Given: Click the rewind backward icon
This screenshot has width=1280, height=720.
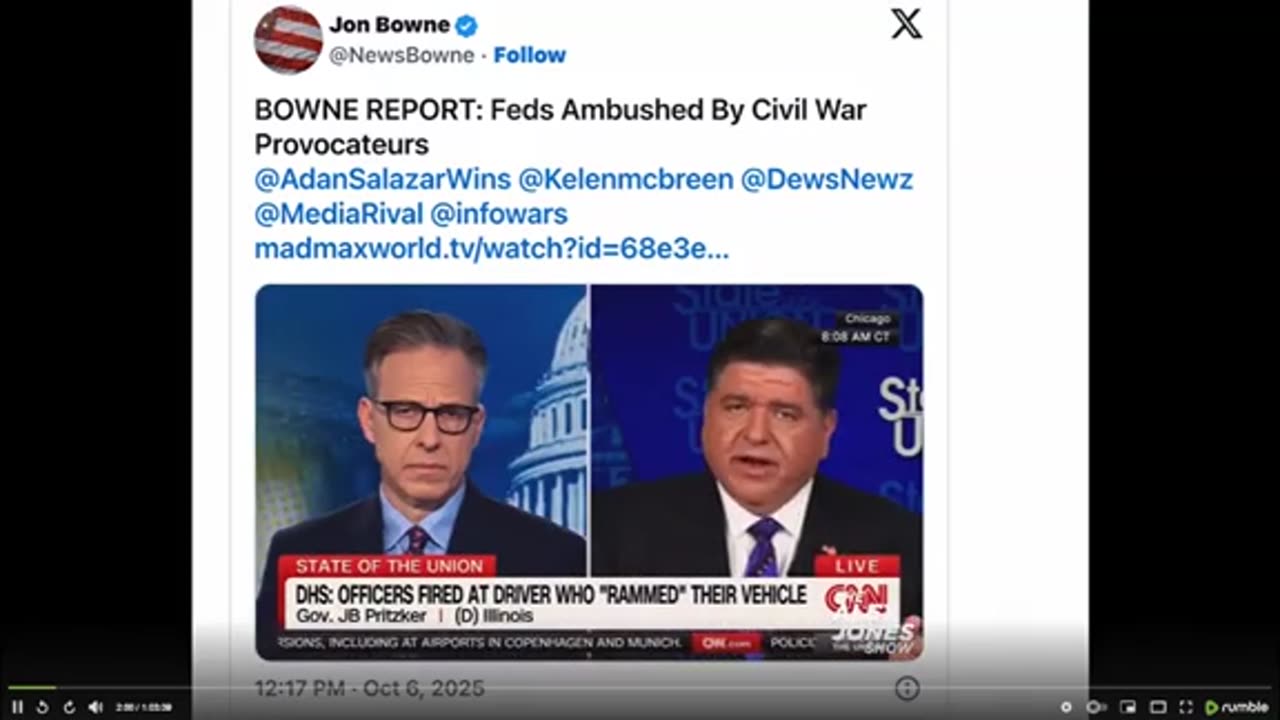Looking at the screenshot, I should tap(43, 707).
